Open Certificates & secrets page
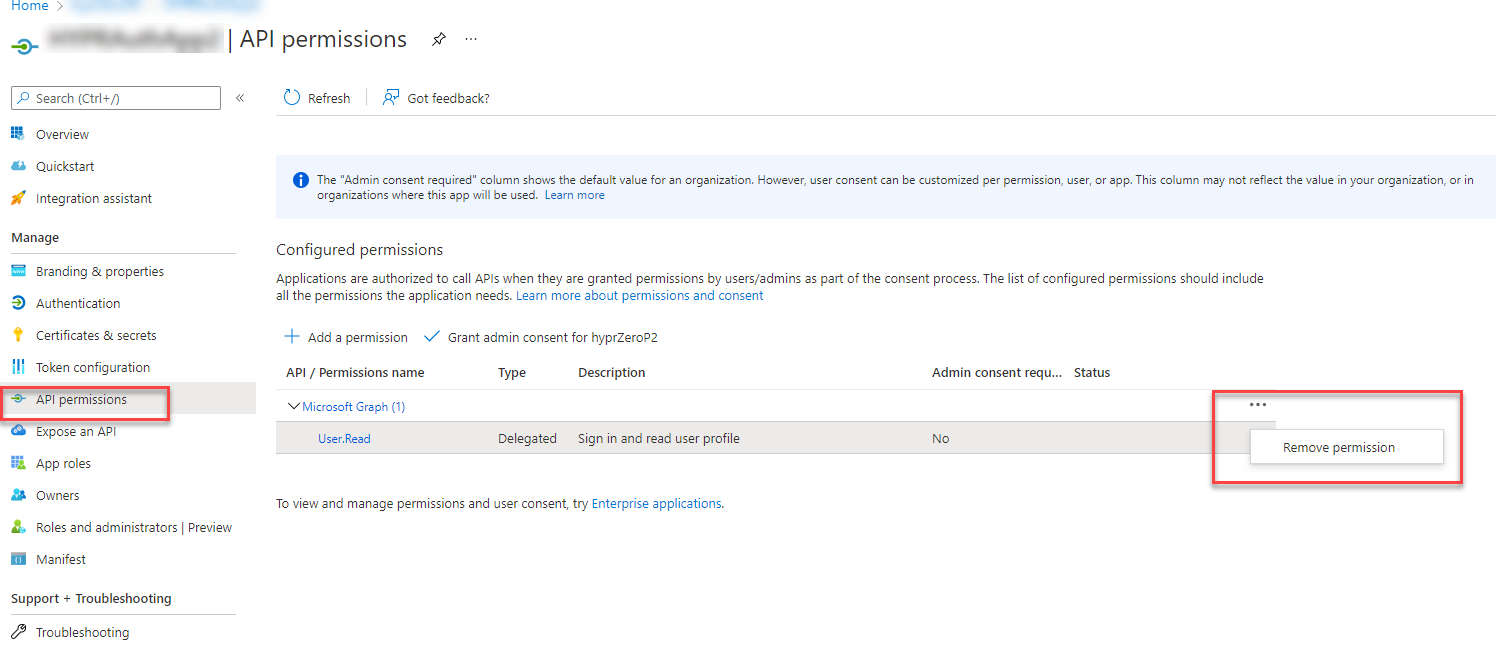Screen dimensions: 1496x648 click(x=96, y=335)
